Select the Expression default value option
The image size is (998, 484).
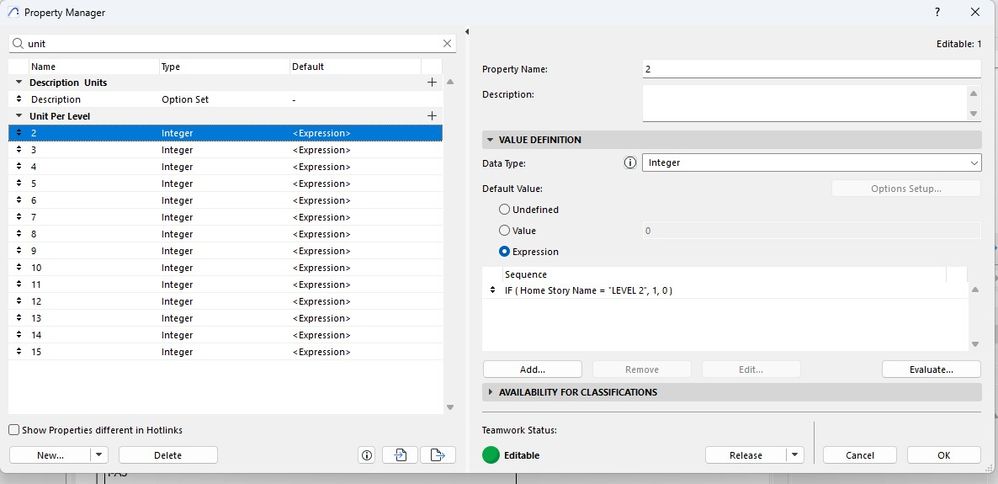tap(504, 252)
